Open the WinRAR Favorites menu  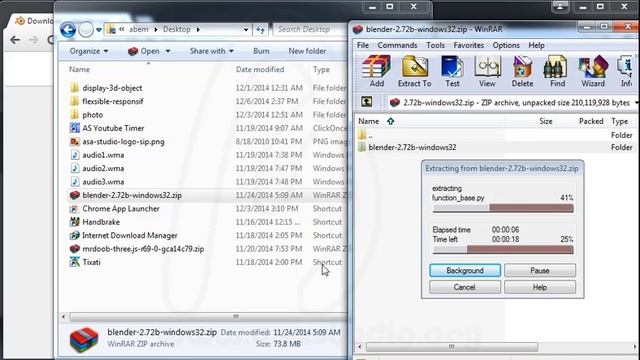pyautogui.click(x=469, y=45)
